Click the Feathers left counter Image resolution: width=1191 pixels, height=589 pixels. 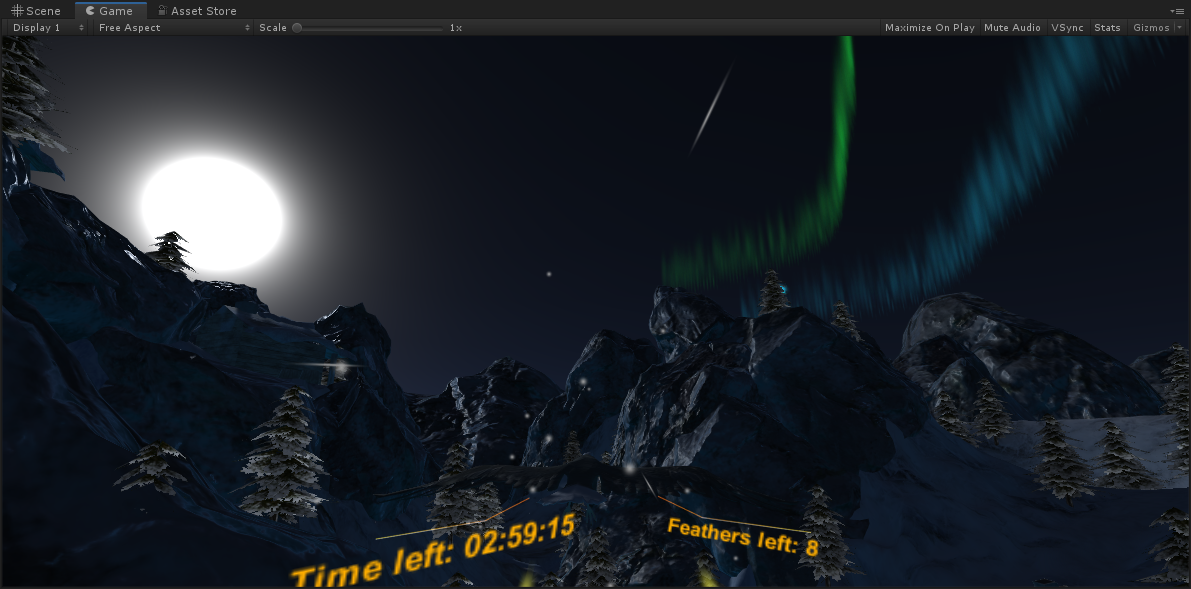[742, 537]
